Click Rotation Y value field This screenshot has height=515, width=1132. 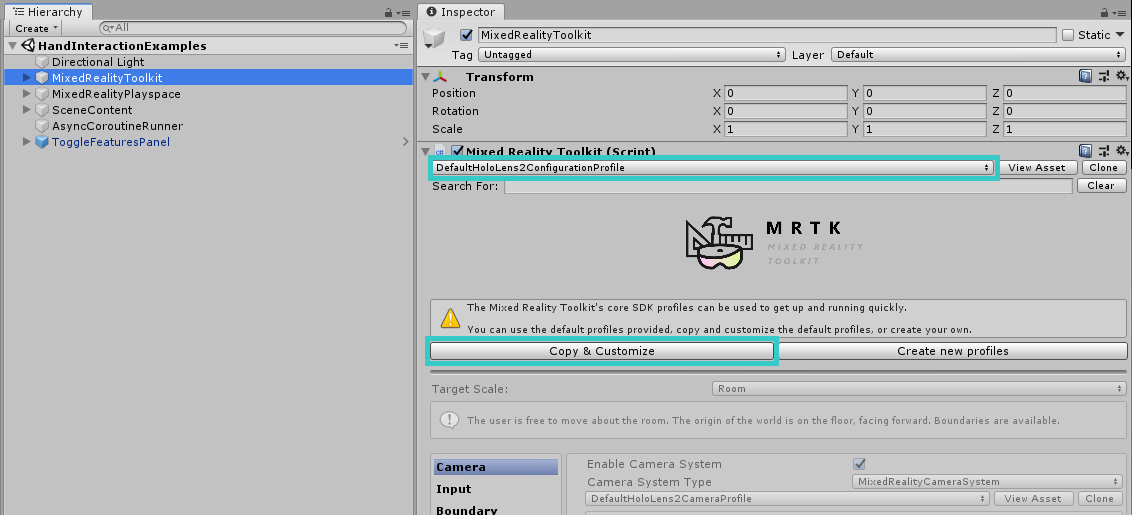(x=925, y=111)
